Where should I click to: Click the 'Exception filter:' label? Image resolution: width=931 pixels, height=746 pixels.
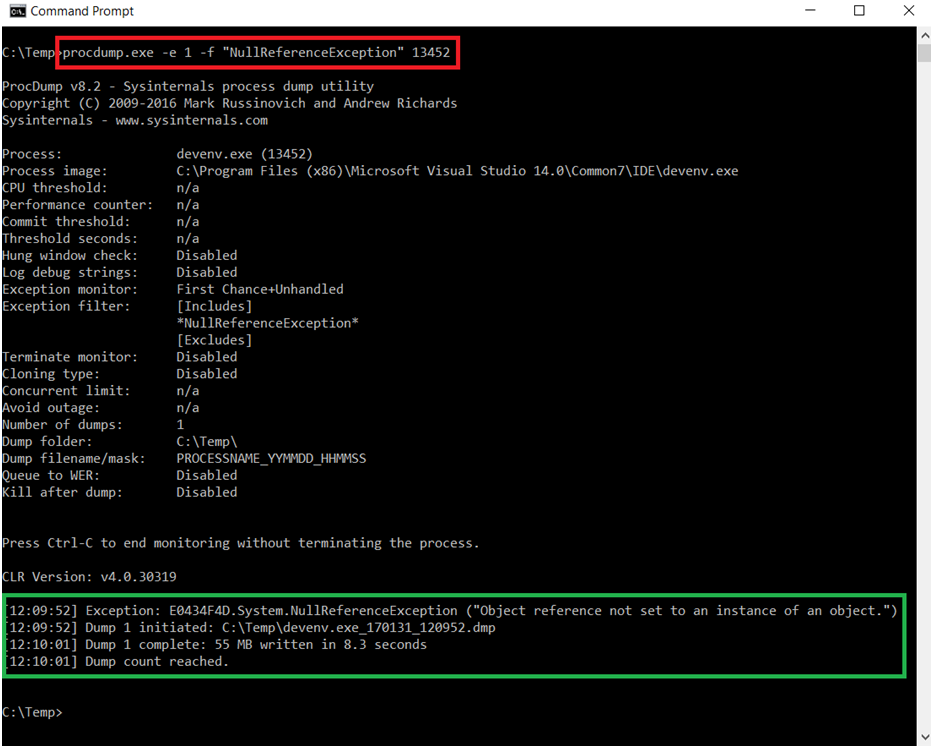[66, 306]
